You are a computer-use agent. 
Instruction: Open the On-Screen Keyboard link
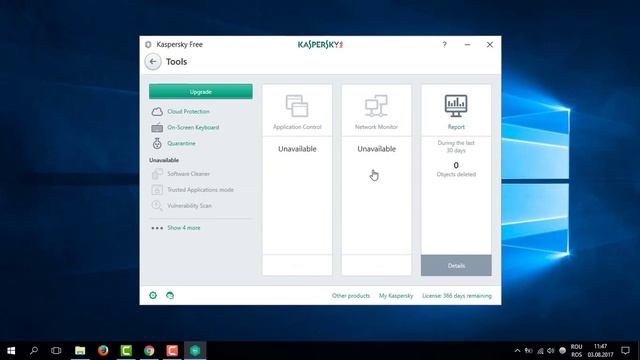pyautogui.click(x=193, y=127)
